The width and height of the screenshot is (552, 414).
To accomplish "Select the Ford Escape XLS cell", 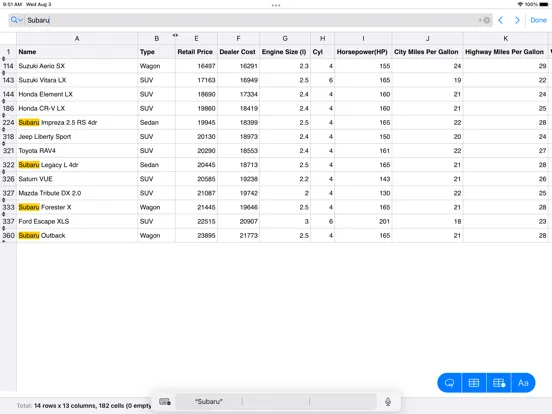I will tap(77, 221).
